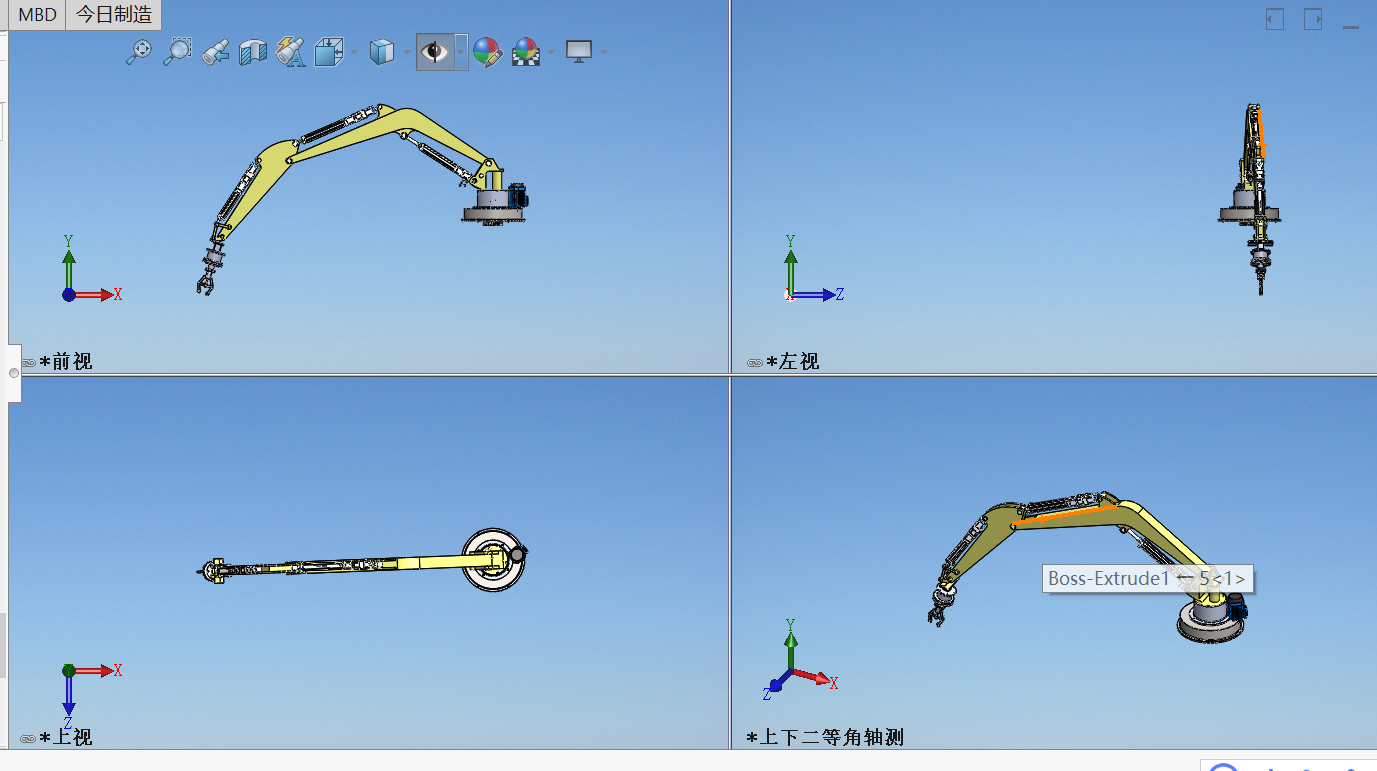Click the link icon beside *前视
The height and width of the screenshot is (771, 1377).
coord(28,362)
